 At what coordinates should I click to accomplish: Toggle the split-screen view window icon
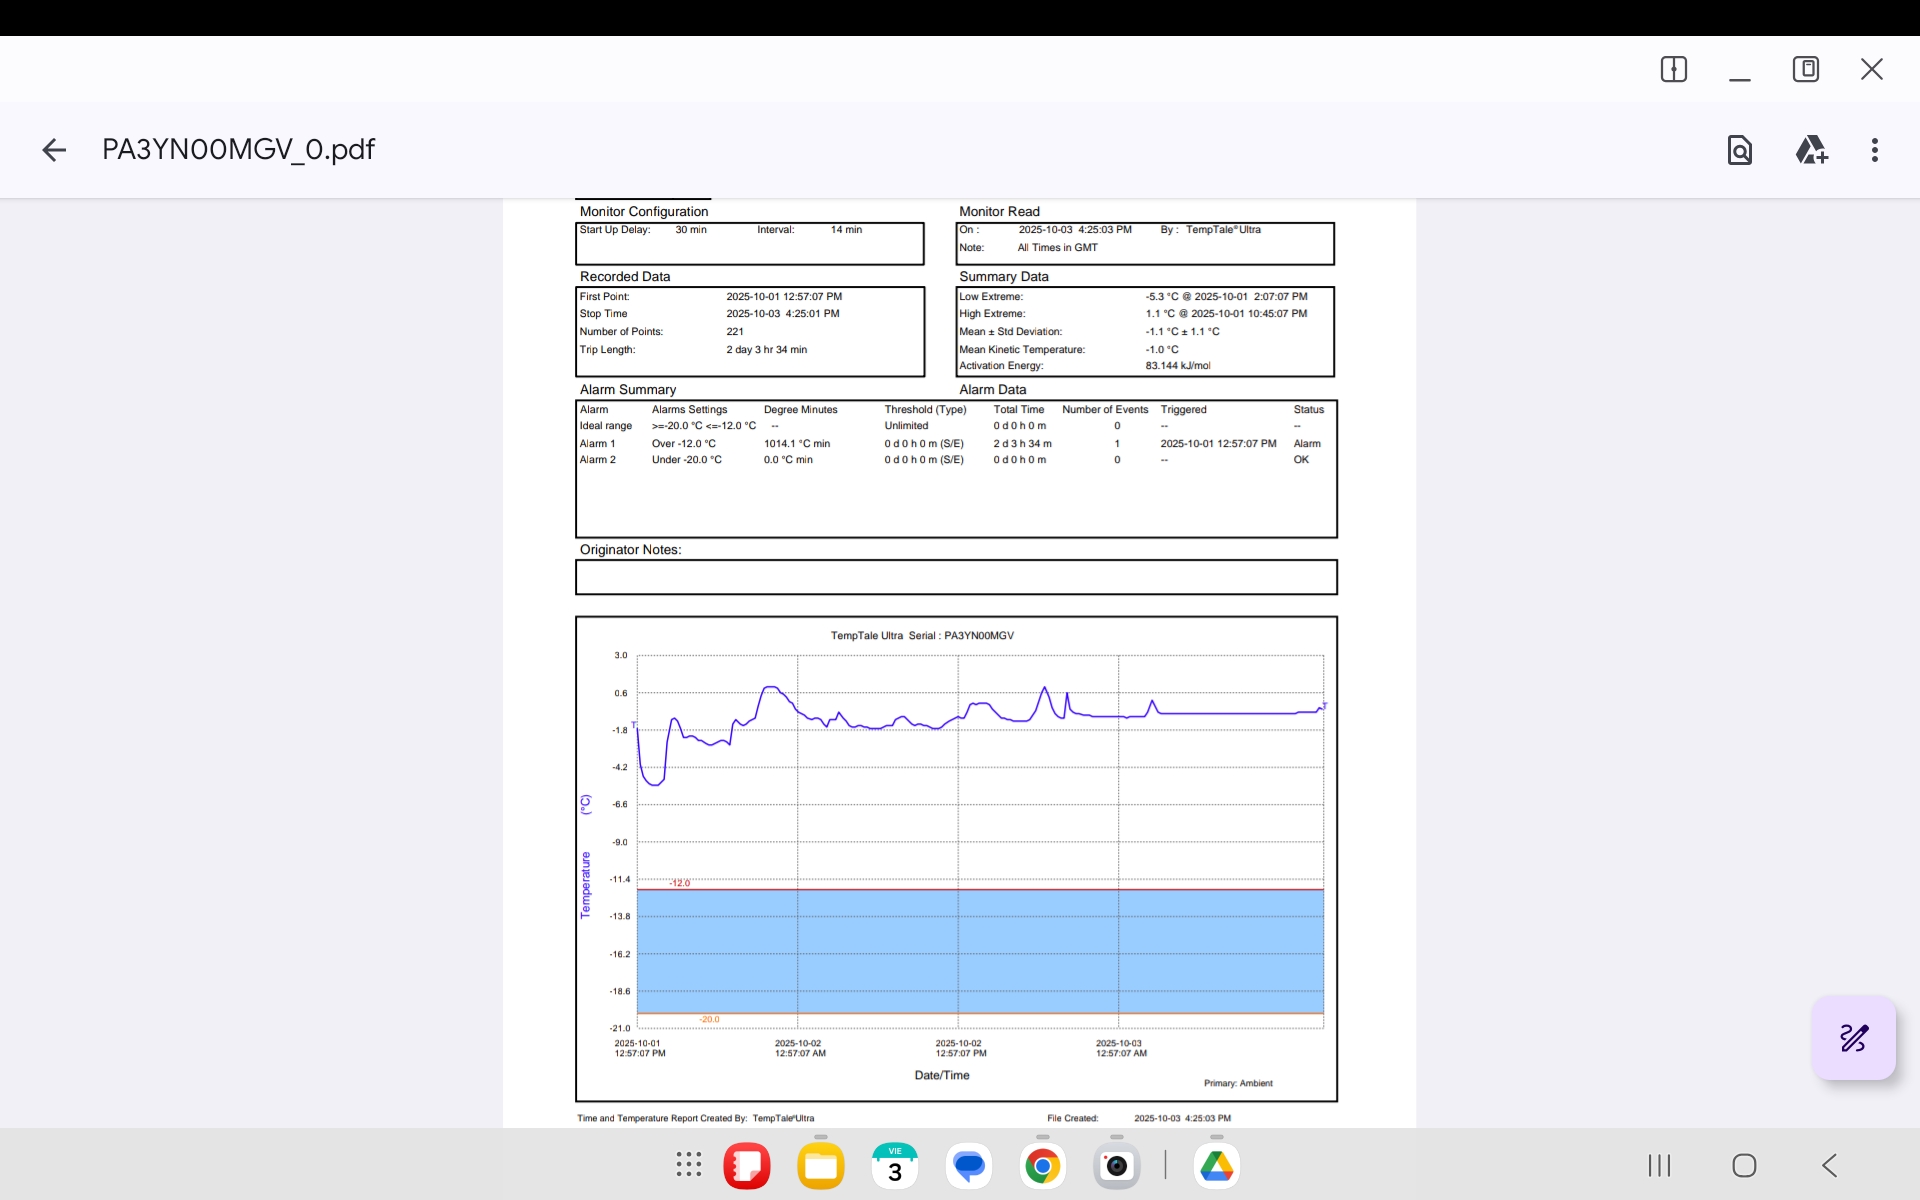coord(1673,69)
